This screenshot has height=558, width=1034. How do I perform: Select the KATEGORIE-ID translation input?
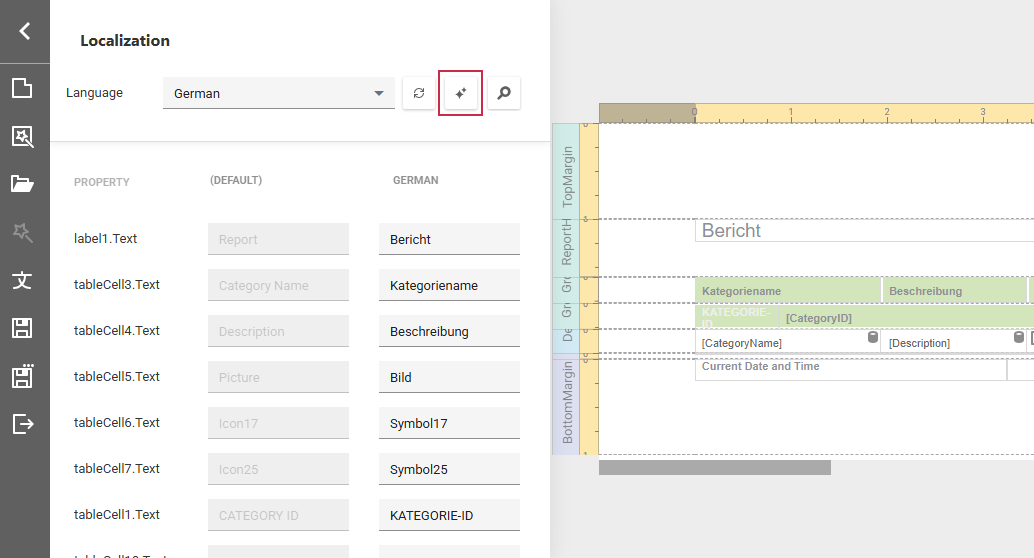click(448, 515)
